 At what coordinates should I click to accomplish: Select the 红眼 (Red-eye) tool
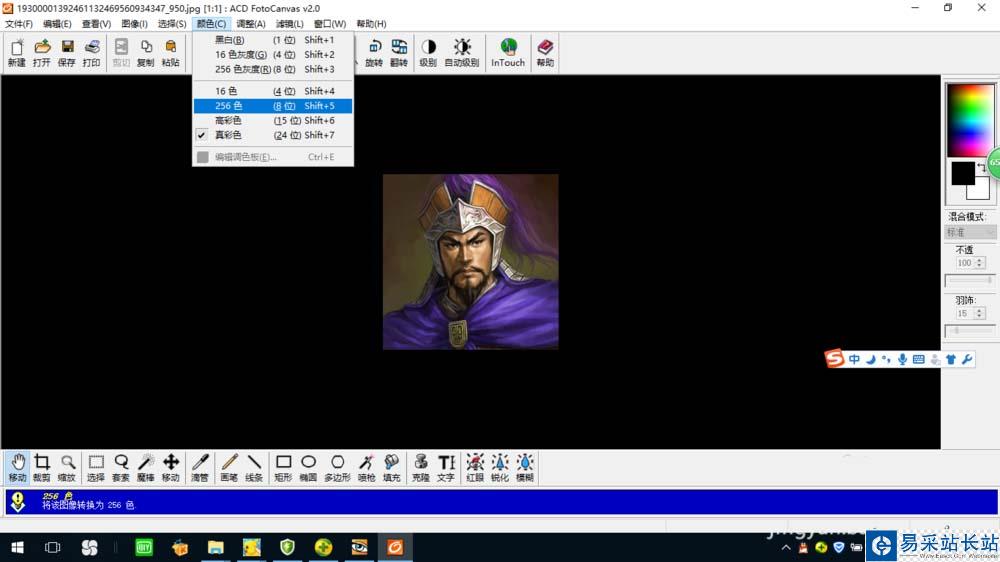coord(474,468)
